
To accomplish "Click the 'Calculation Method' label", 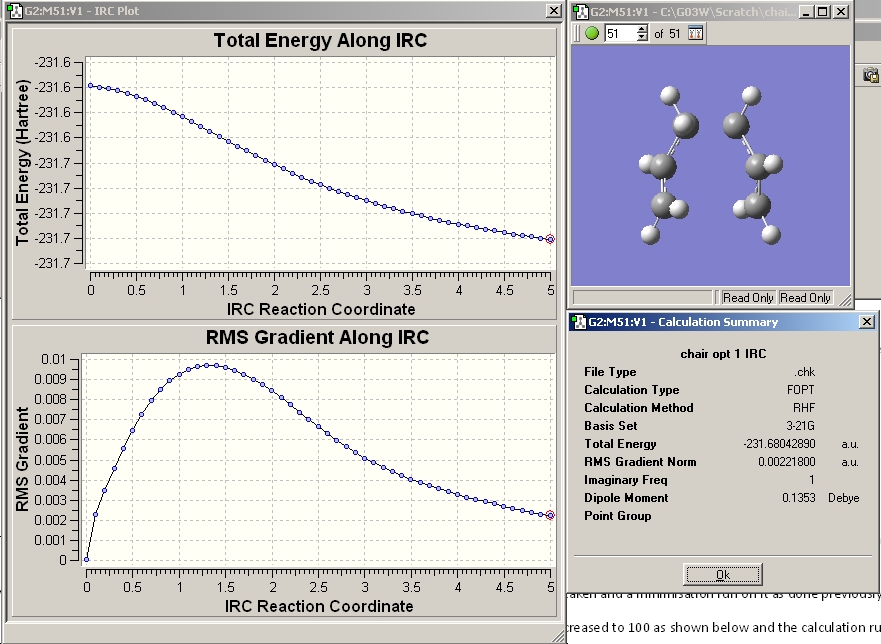I will pos(639,408).
